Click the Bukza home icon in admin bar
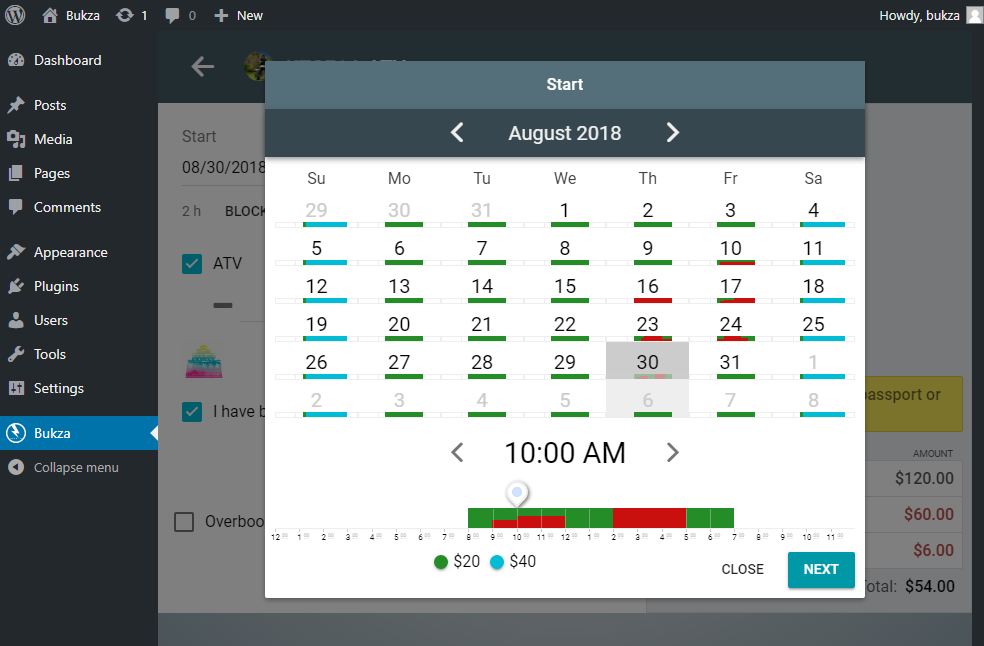Viewport: 984px width, 646px height. point(50,15)
